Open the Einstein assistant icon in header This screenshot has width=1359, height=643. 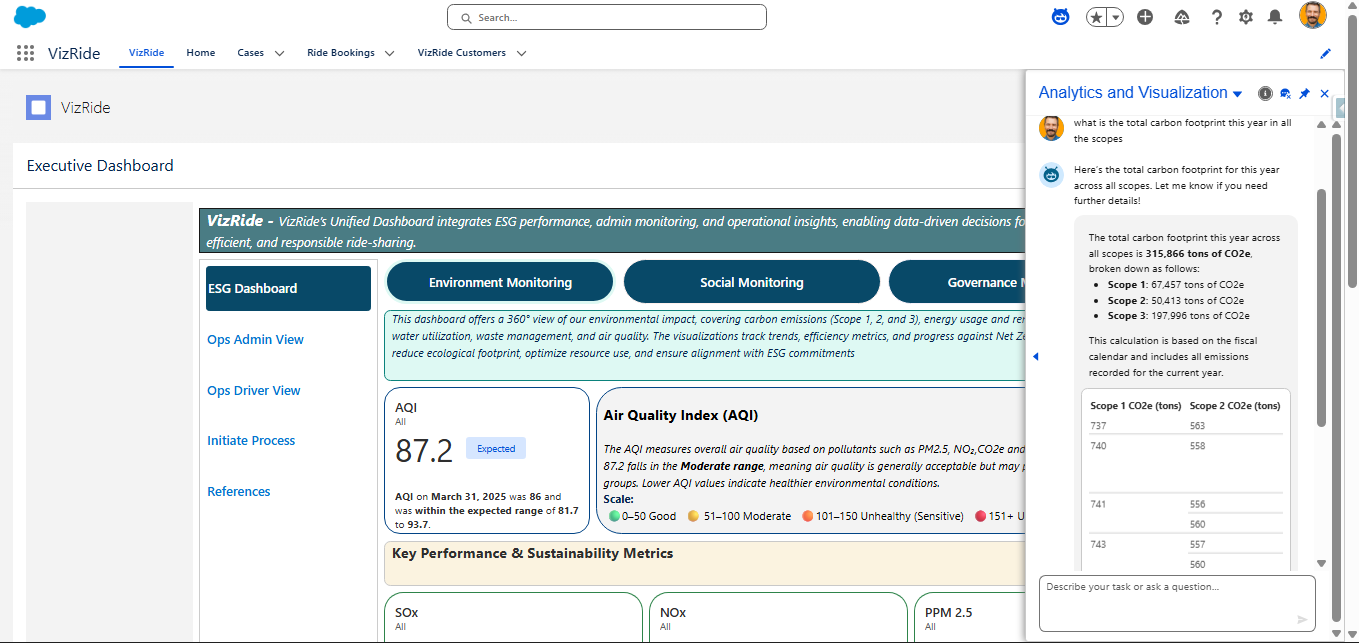[x=1060, y=17]
